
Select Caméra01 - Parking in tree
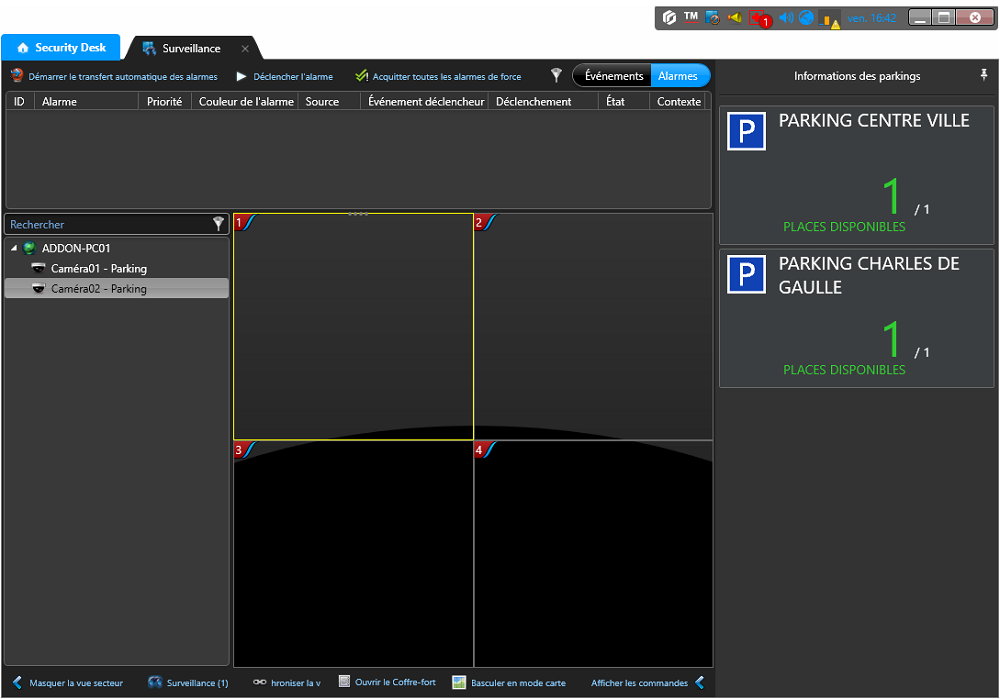point(98,268)
